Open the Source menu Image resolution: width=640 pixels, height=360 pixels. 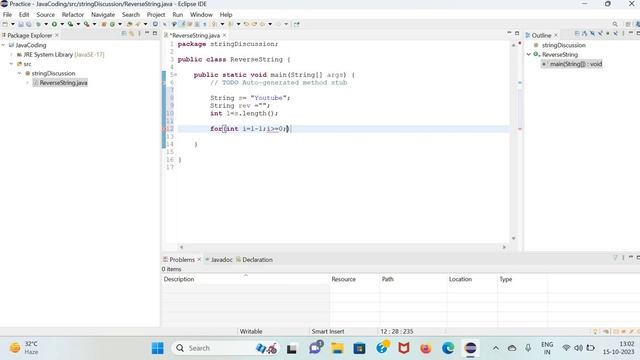pyautogui.click(x=45, y=14)
